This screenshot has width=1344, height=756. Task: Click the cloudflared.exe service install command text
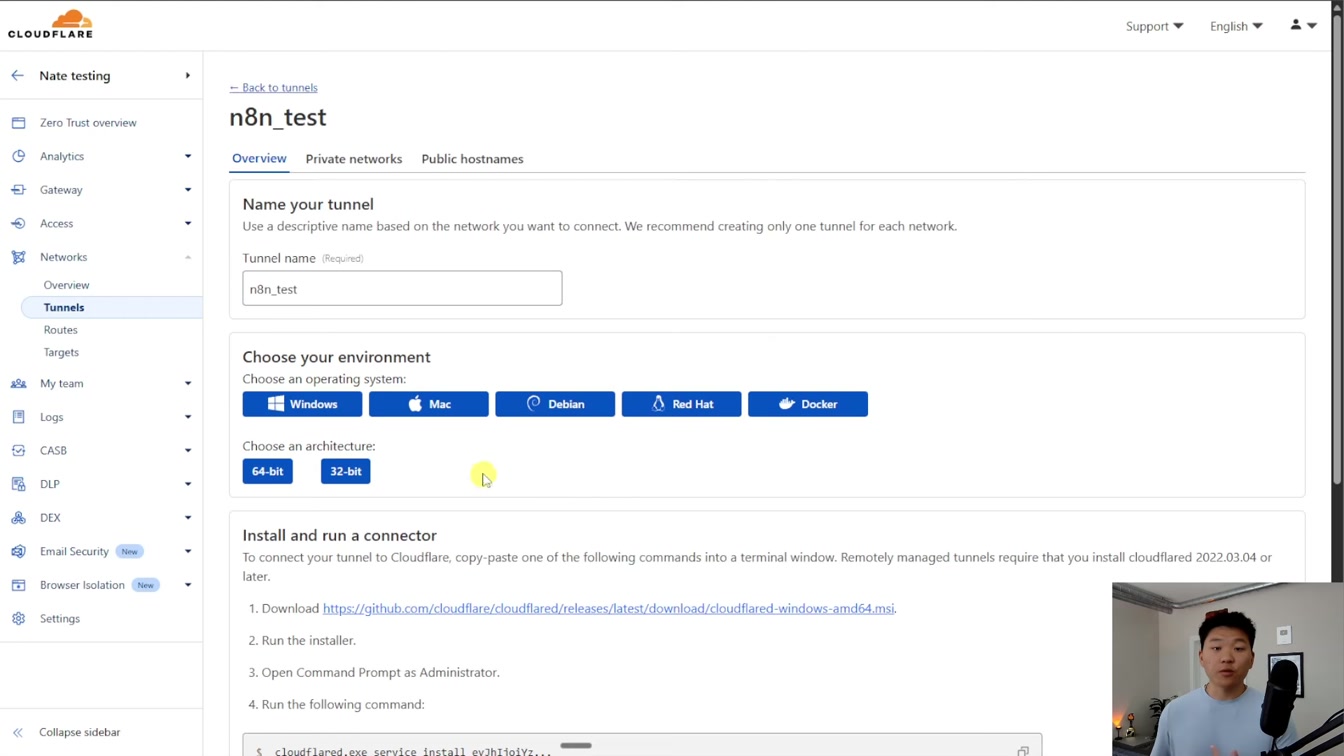click(x=413, y=751)
